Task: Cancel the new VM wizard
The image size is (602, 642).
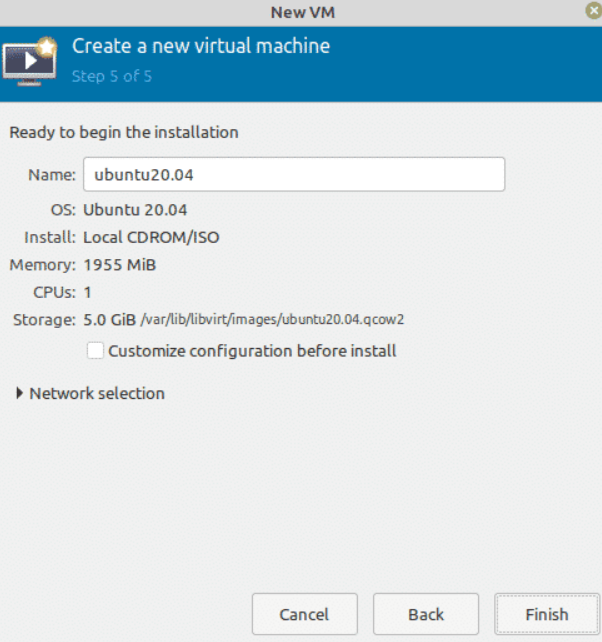Action: 305,614
